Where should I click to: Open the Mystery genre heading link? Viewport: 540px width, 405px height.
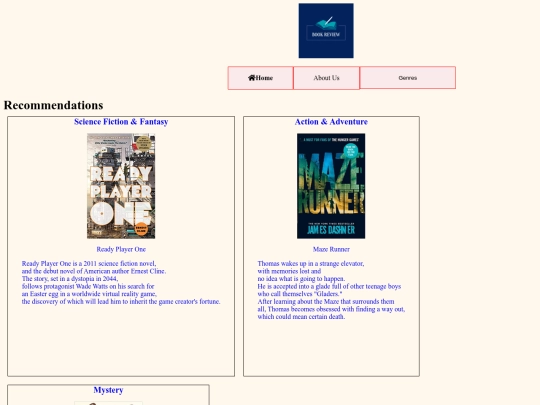tap(108, 390)
